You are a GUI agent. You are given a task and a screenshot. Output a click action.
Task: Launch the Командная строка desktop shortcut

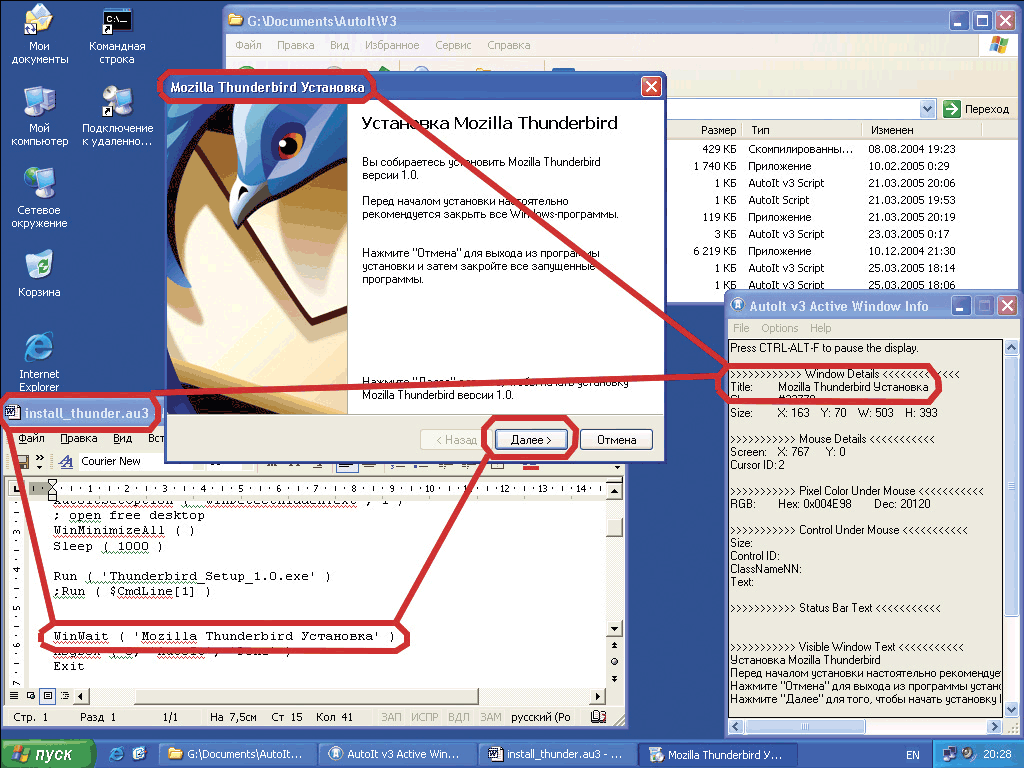pos(117,35)
